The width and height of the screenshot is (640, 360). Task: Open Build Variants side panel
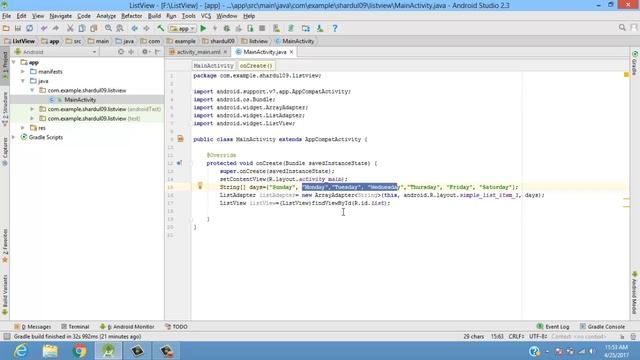5,295
